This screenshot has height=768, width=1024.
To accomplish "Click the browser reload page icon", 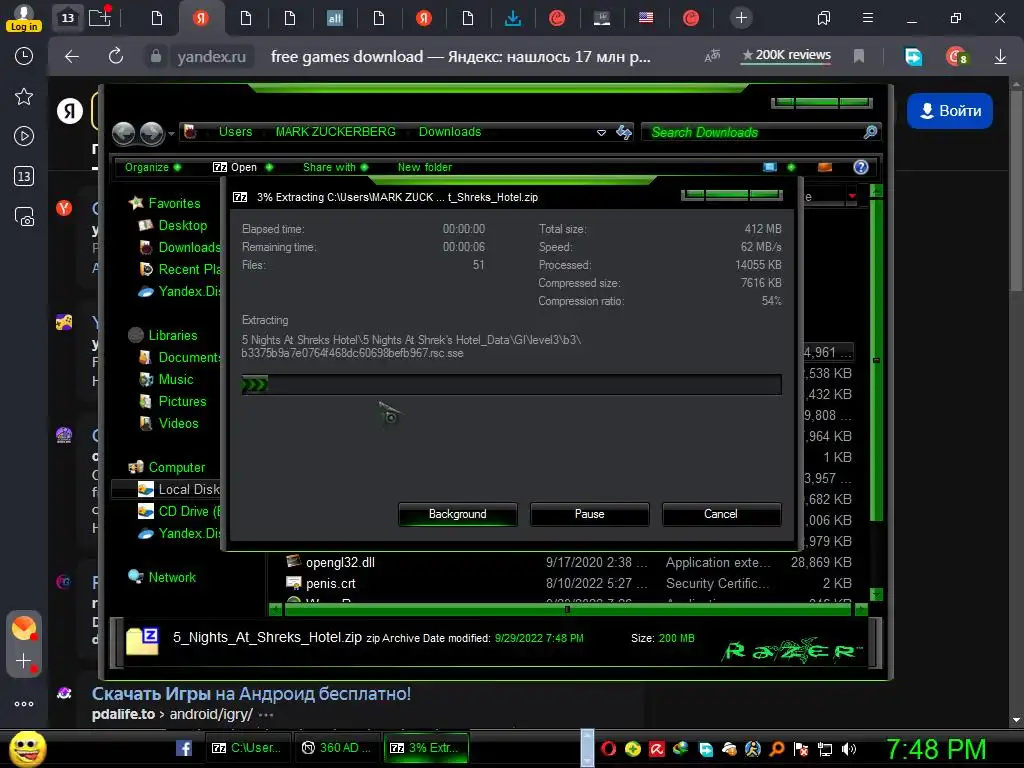I will tap(116, 56).
